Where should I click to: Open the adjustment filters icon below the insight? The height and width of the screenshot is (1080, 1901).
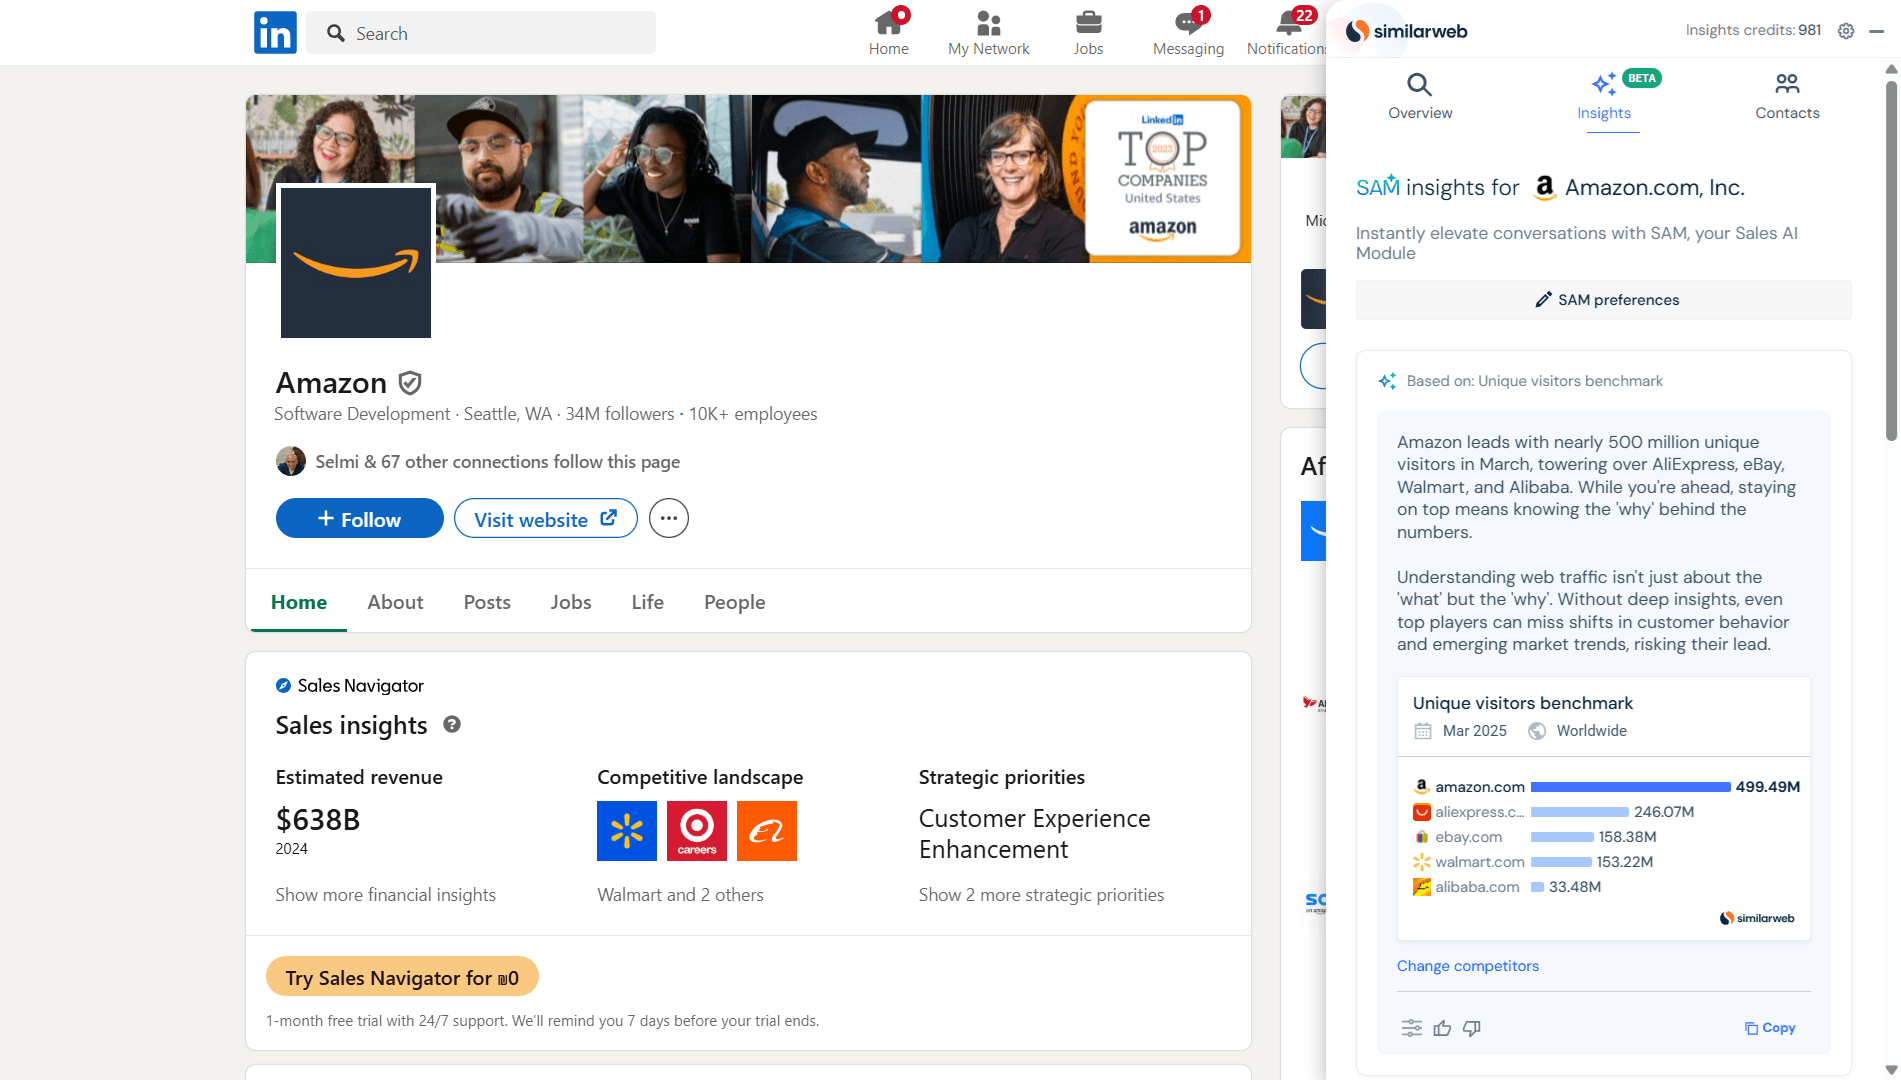[1411, 1028]
